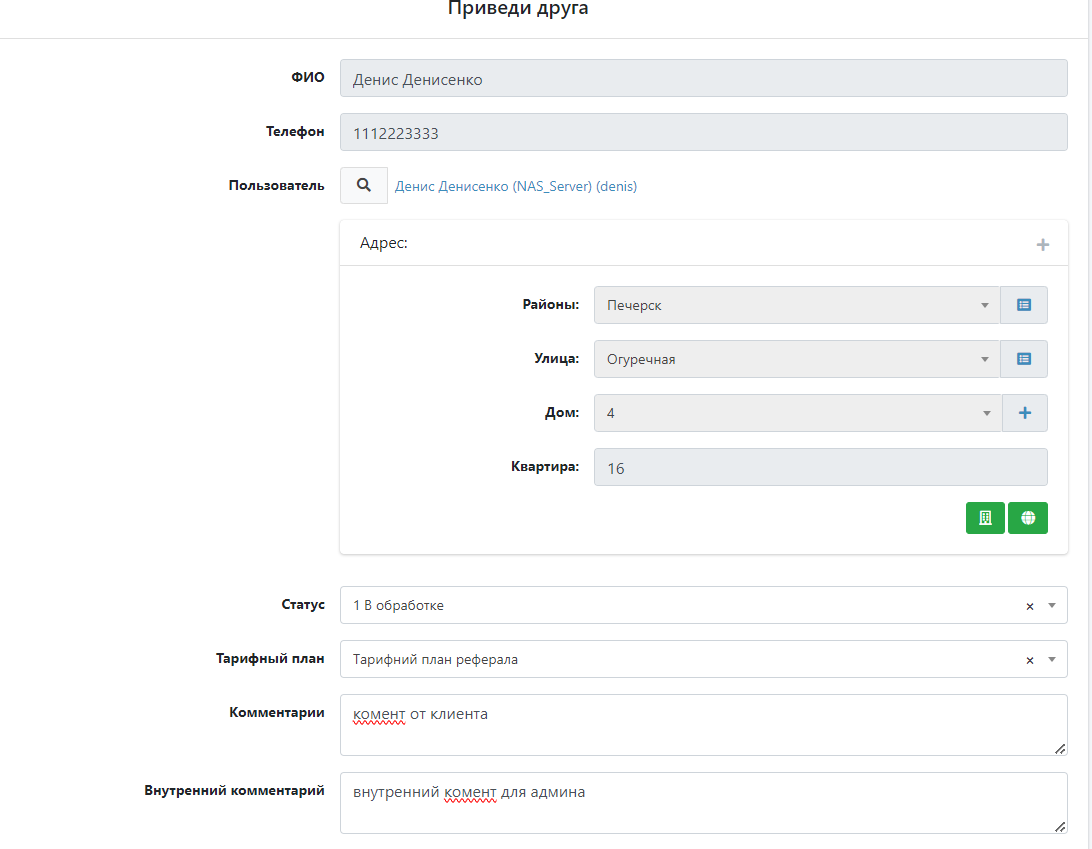Expand the Тарифный план dropdown

tap(680, 659)
